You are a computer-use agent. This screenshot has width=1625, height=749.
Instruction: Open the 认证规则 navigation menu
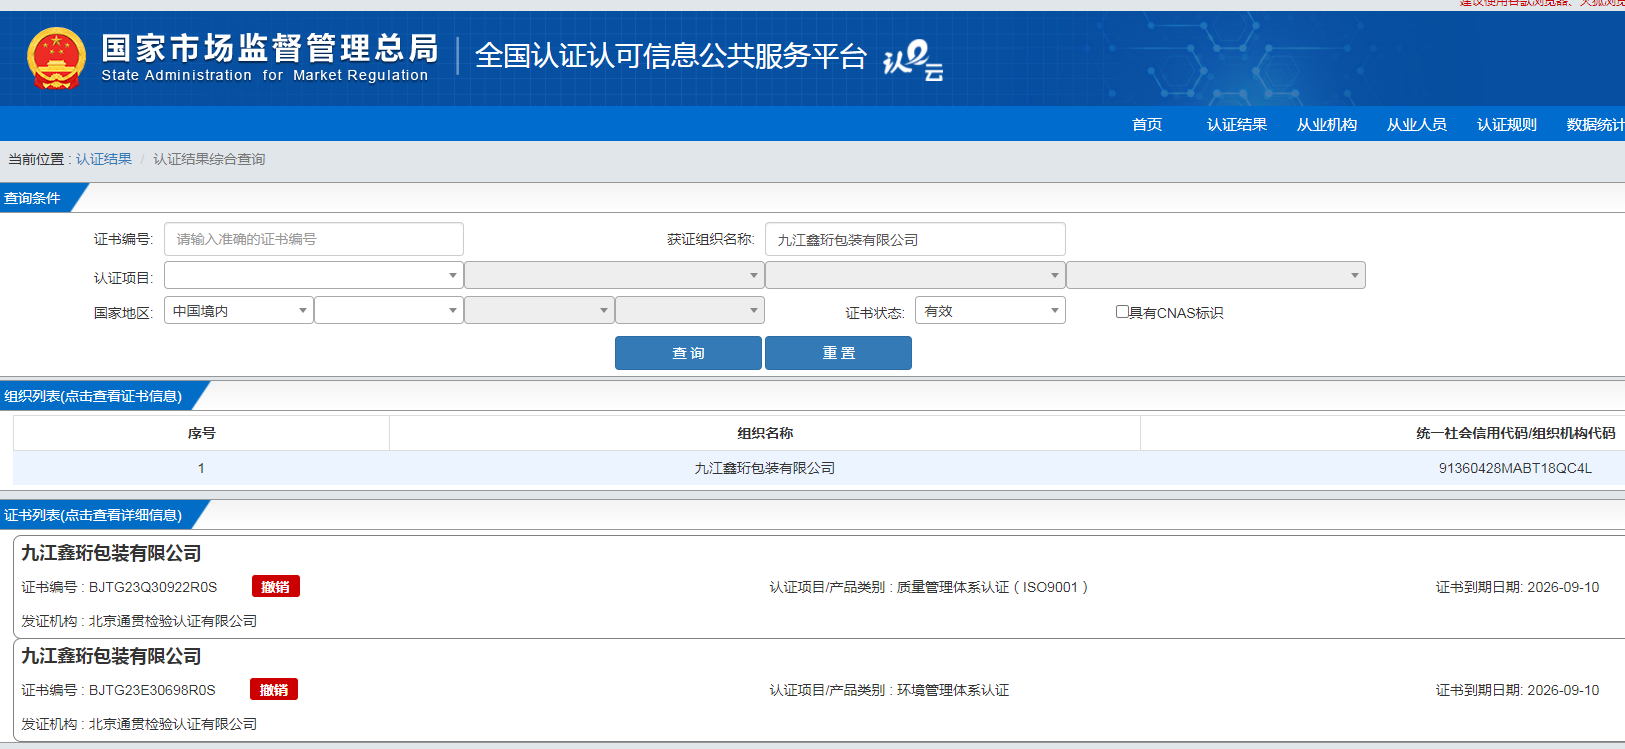coord(1507,124)
